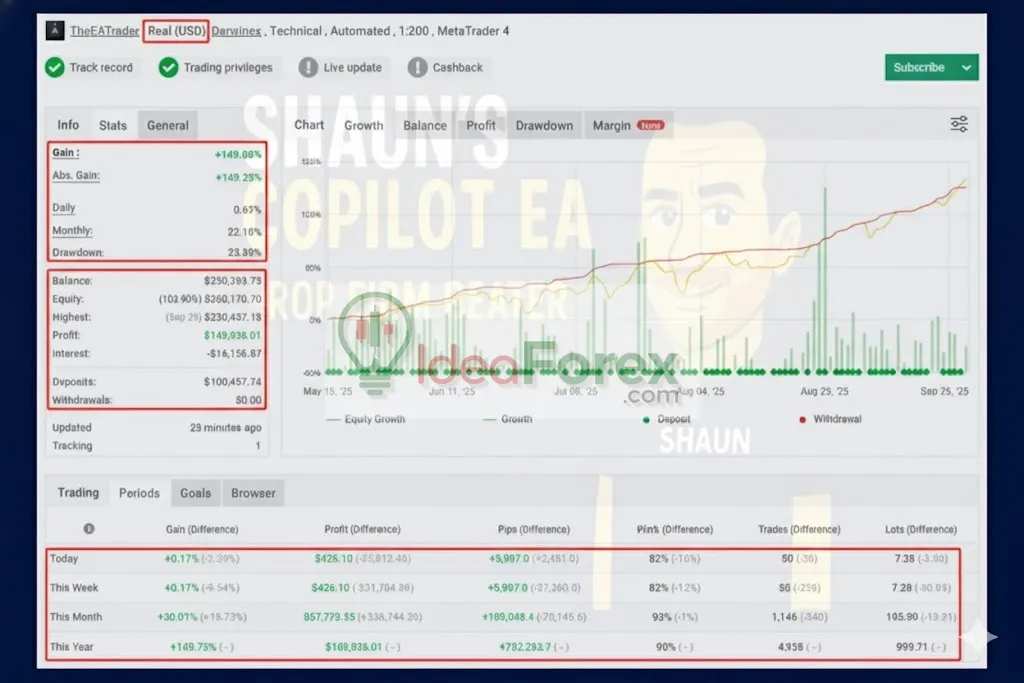Screen dimensions: 1024x683
Task: Open the Darwinex broker link
Action: 236,31
